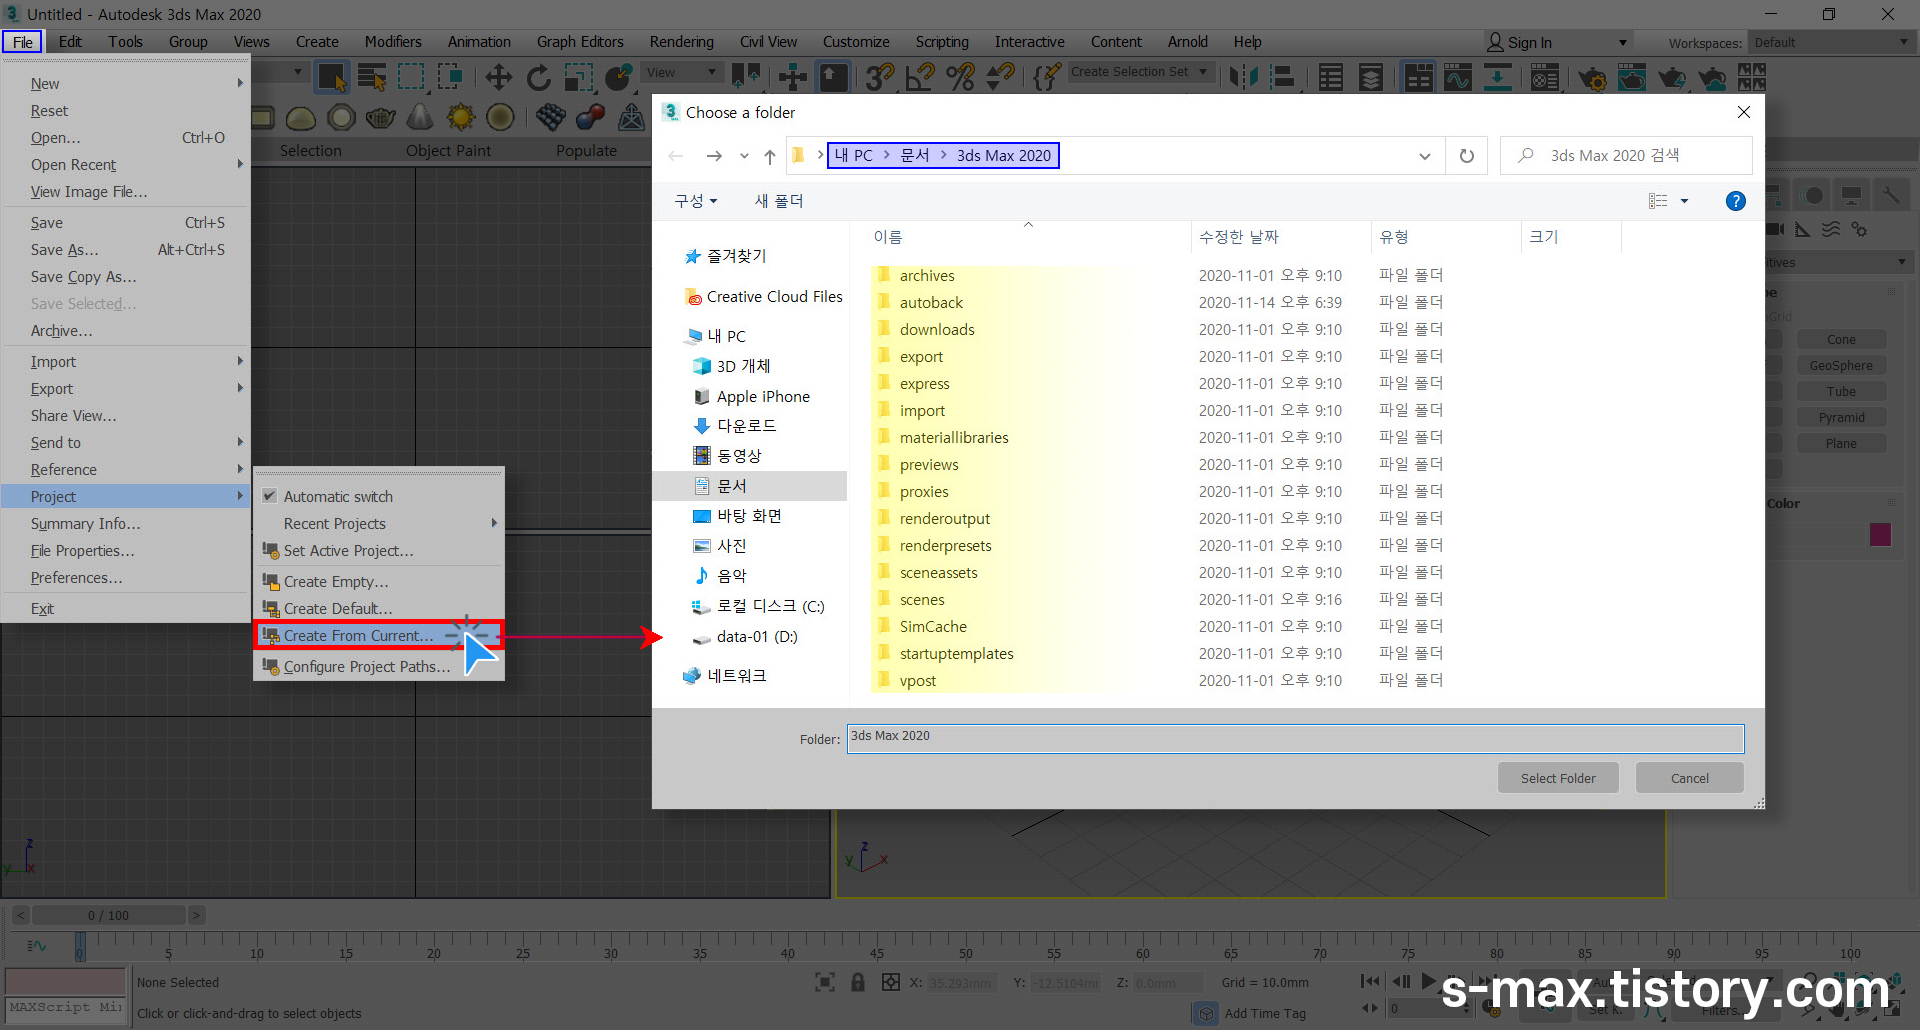Toggle 3D Snaps
The width and height of the screenshot is (1920, 1030).
pyautogui.click(x=880, y=77)
